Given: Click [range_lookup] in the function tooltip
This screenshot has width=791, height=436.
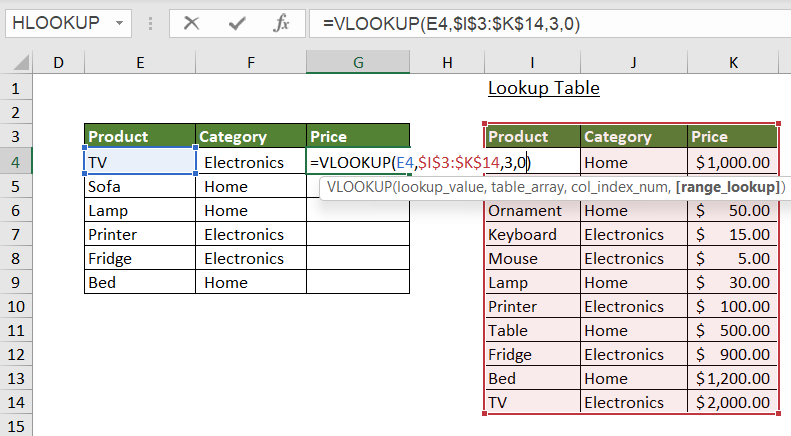Looking at the screenshot, I should [x=728, y=187].
